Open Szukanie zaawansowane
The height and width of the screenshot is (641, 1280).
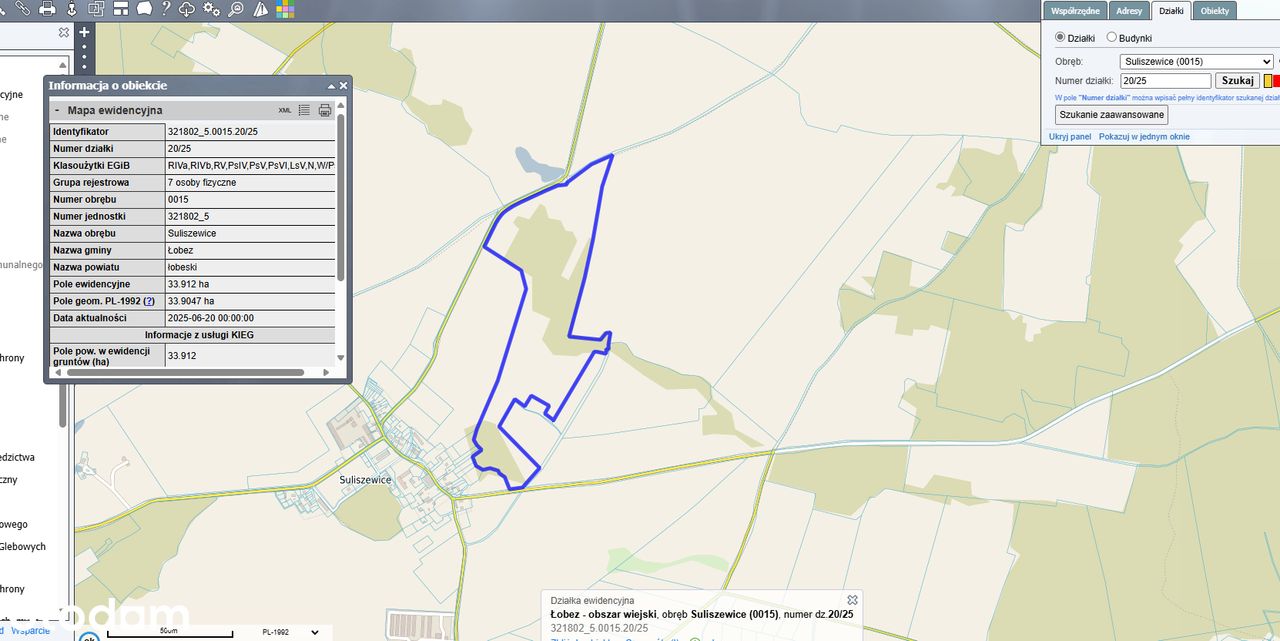1111,115
